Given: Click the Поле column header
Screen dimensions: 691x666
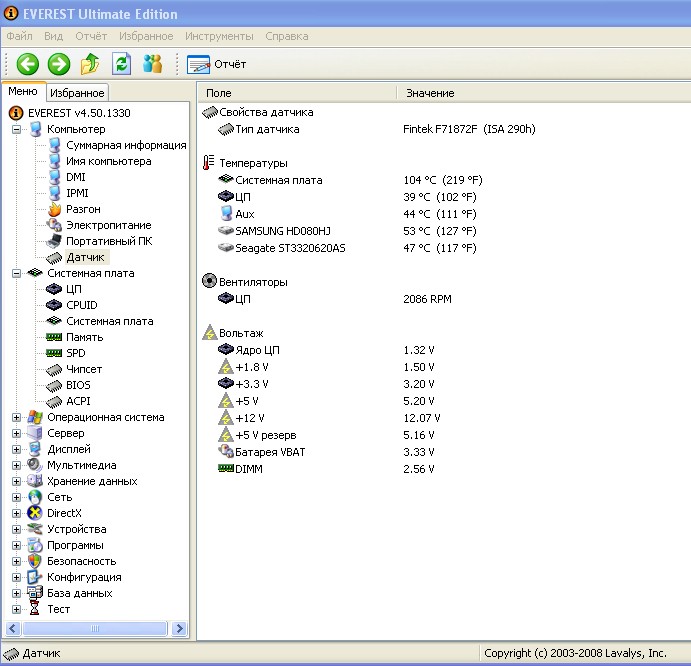Looking at the screenshot, I should [x=219, y=93].
